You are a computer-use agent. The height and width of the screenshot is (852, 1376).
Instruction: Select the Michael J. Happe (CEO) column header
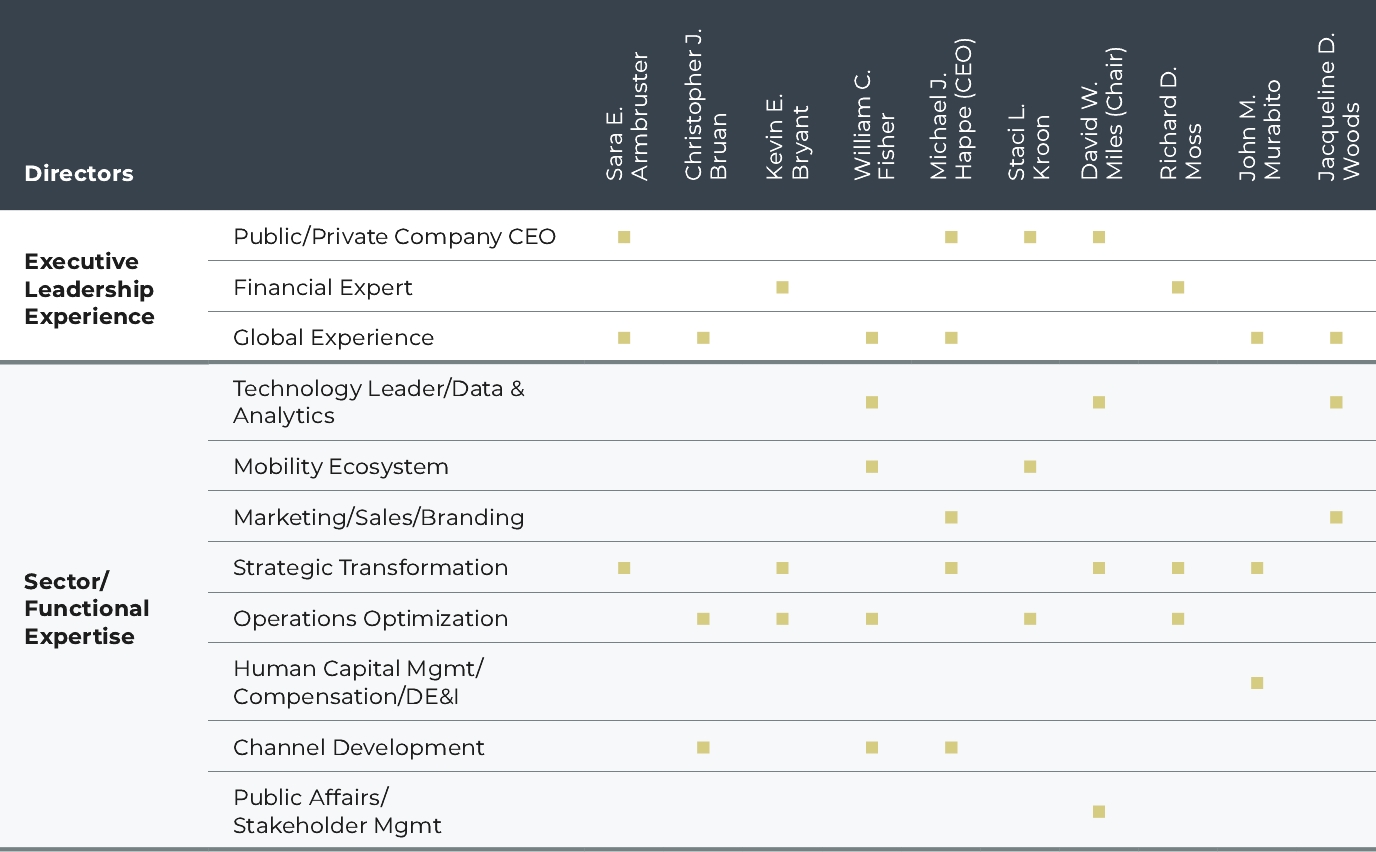tap(951, 110)
